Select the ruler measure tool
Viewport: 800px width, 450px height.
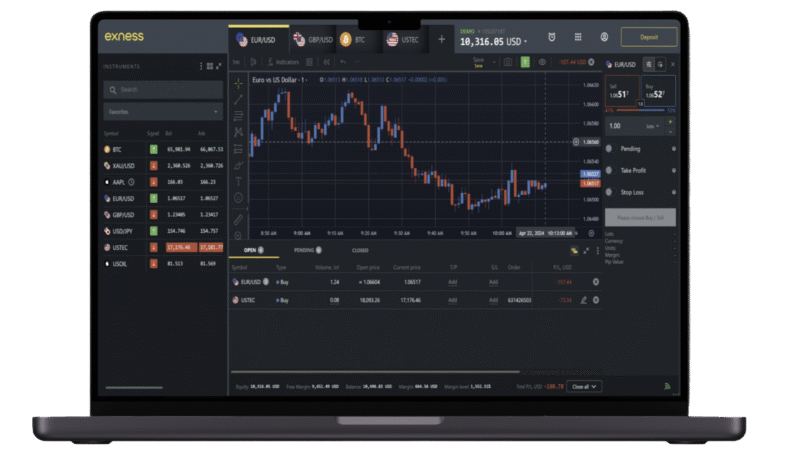point(238,219)
